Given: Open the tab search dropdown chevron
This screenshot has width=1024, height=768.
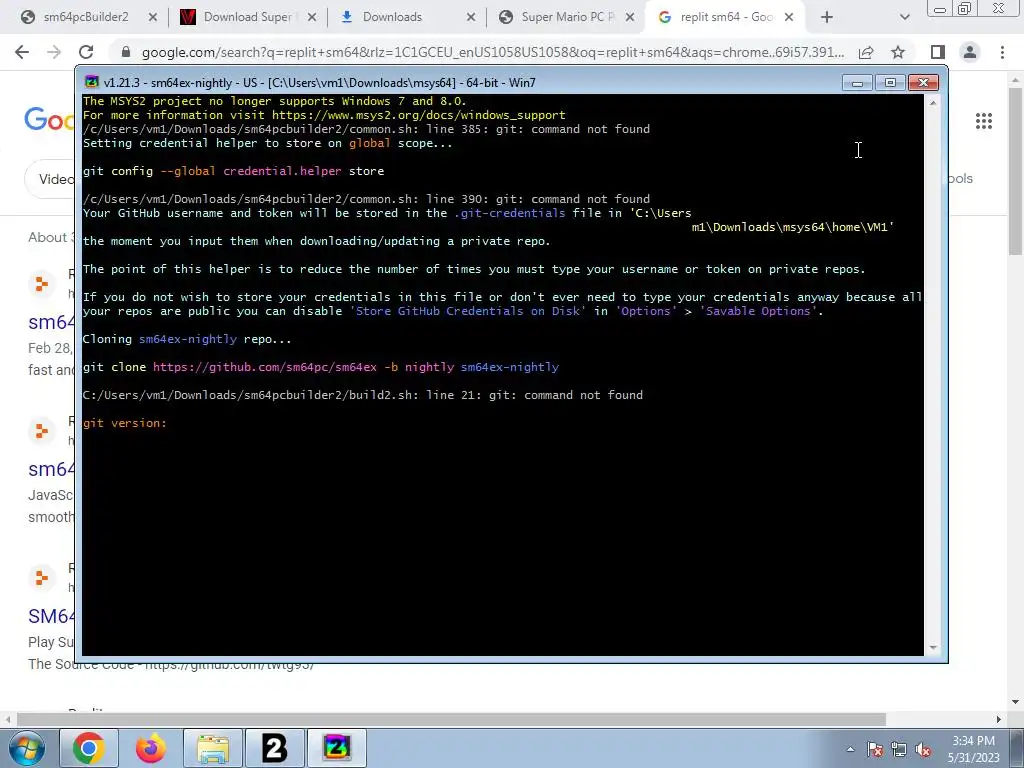Looking at the screenshot, I should [904, 18].
